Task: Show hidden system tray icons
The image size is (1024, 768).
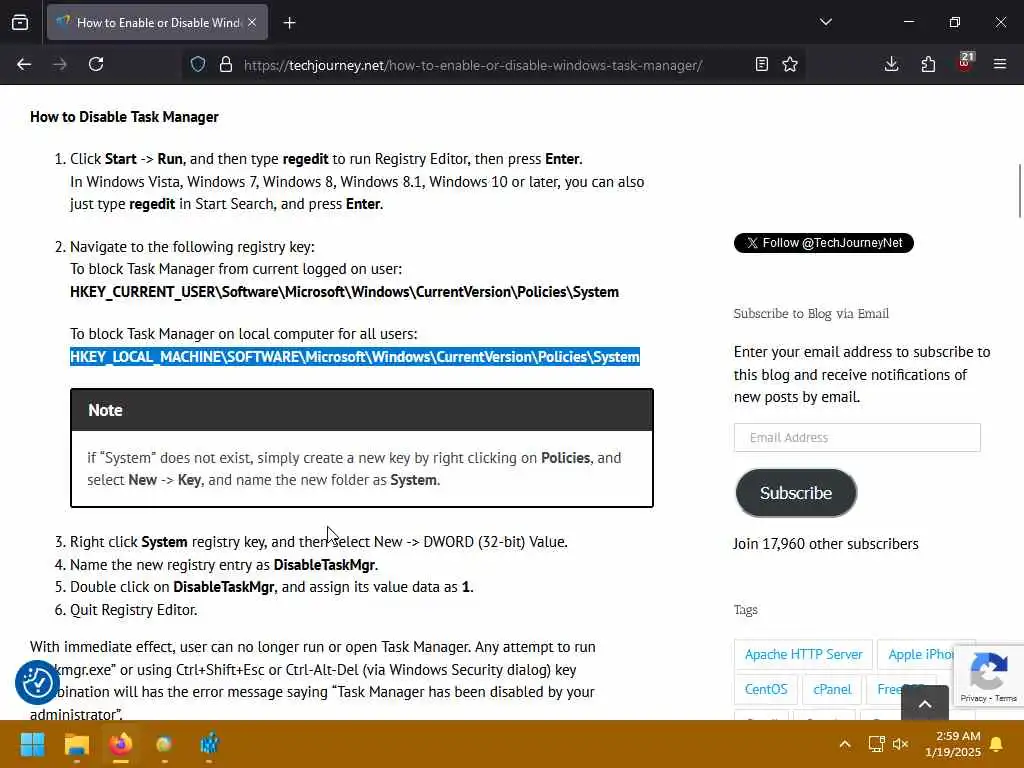Action: [844, 744]
